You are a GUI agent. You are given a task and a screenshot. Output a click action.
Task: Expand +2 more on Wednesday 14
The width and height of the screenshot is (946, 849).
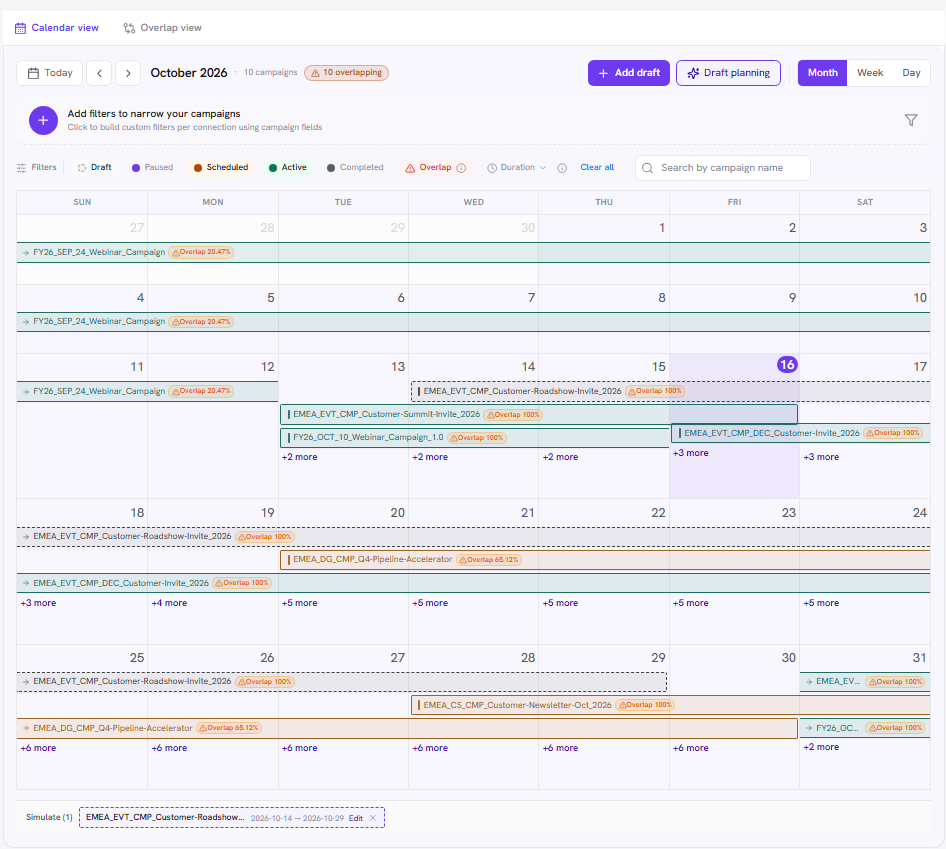click(x=430, y=457)
